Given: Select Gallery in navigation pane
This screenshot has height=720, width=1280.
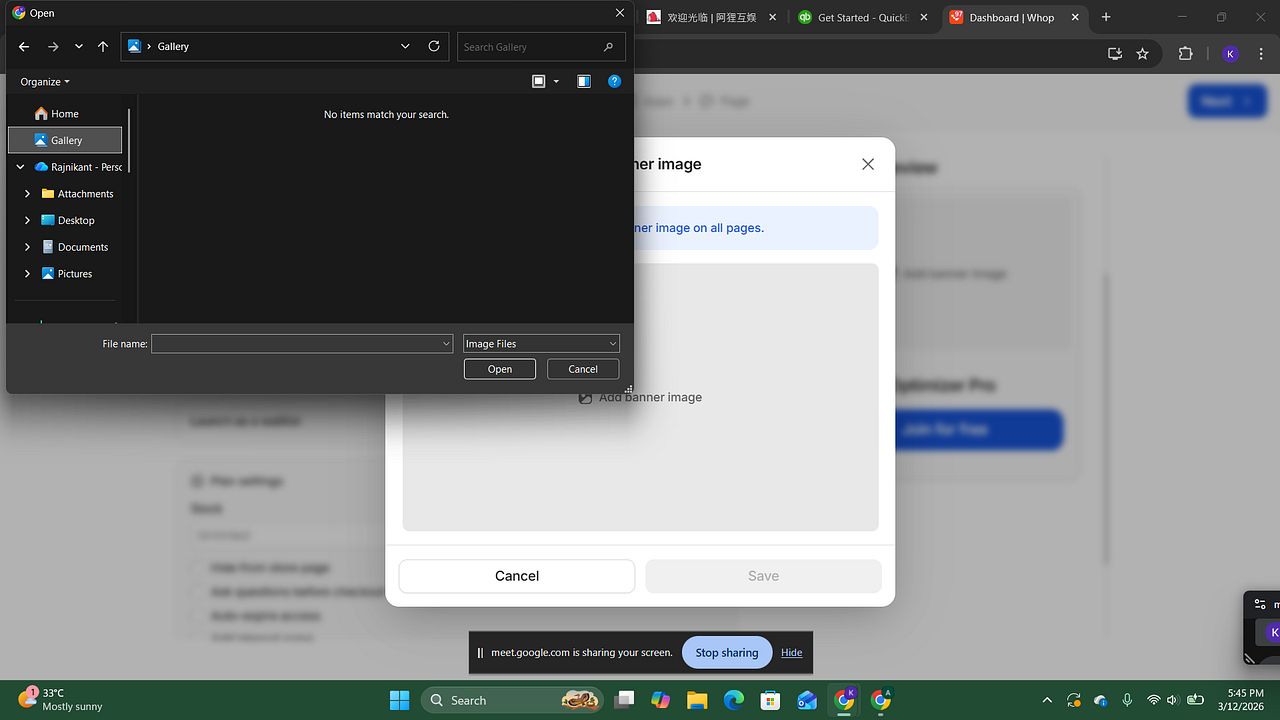Looking at the screenshot, I should (66, 140).
